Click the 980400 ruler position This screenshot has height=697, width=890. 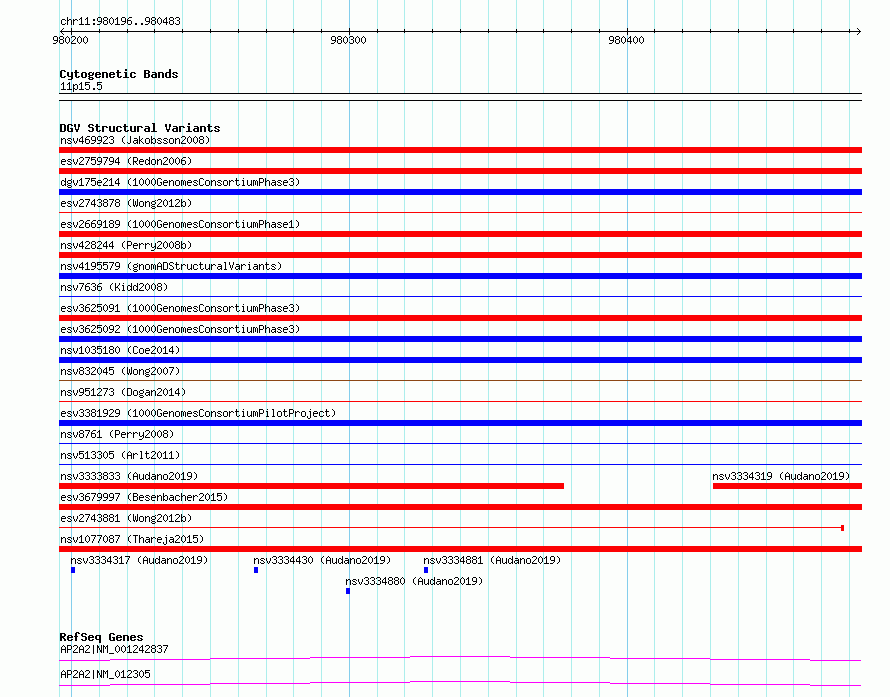(x=626, y=40)
